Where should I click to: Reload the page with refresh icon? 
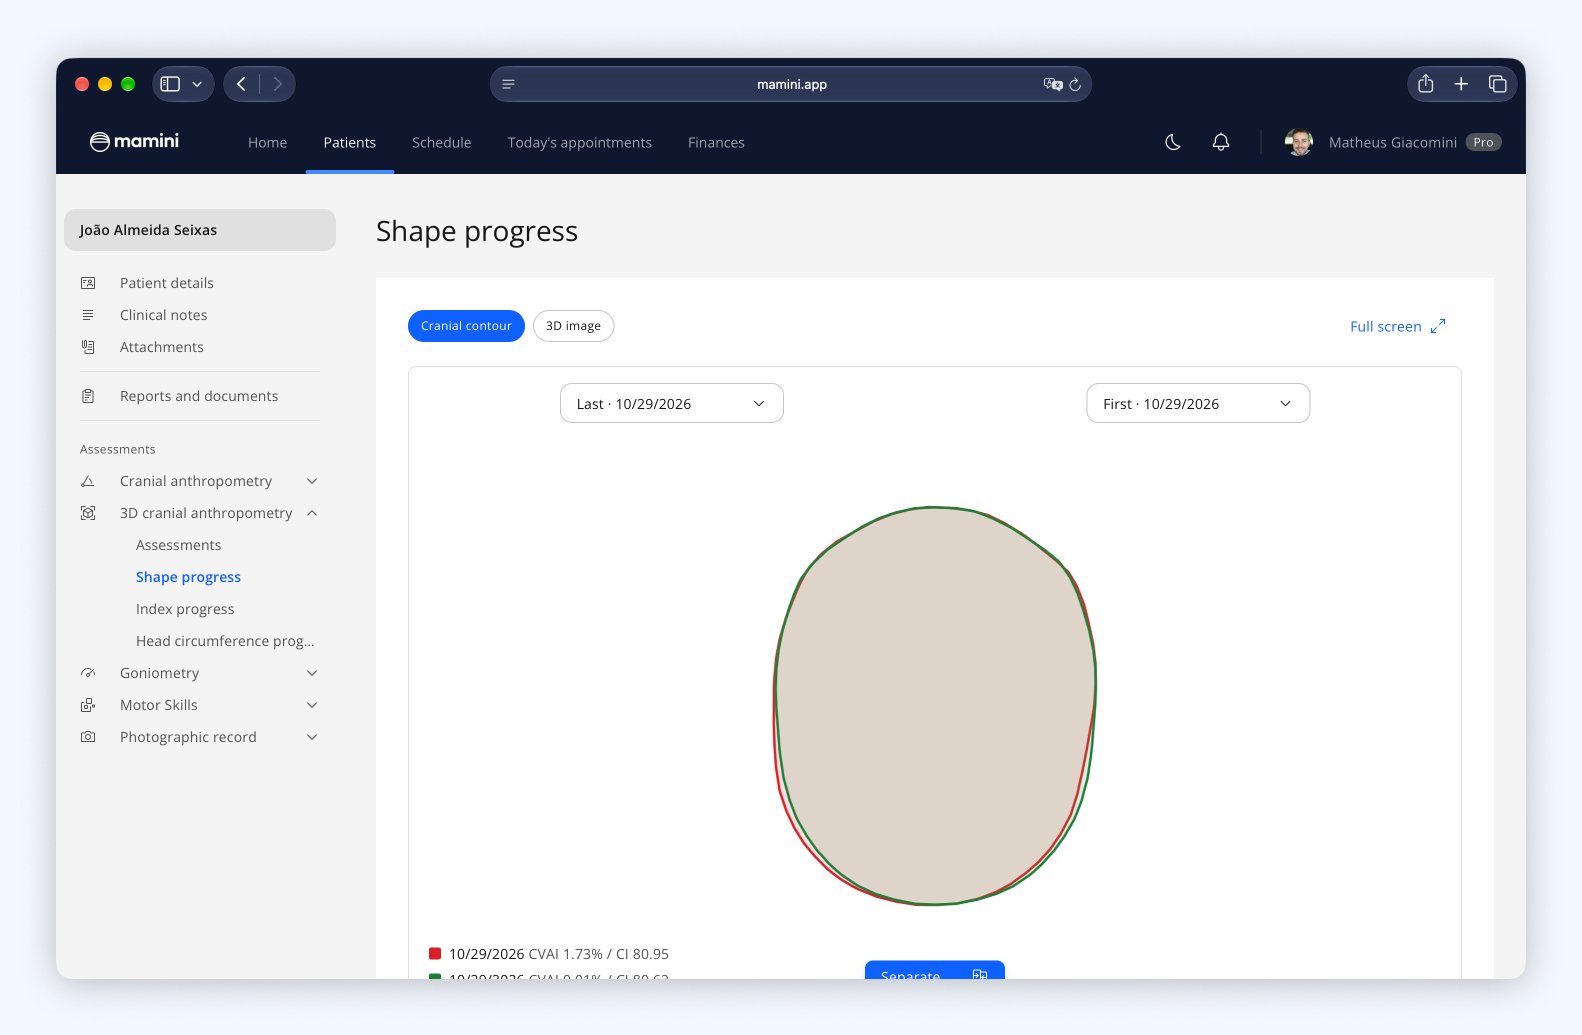1075,84
